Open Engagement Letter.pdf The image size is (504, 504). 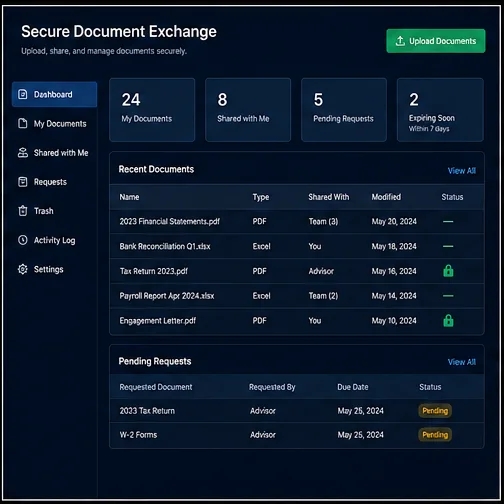(x=158, y=321)
